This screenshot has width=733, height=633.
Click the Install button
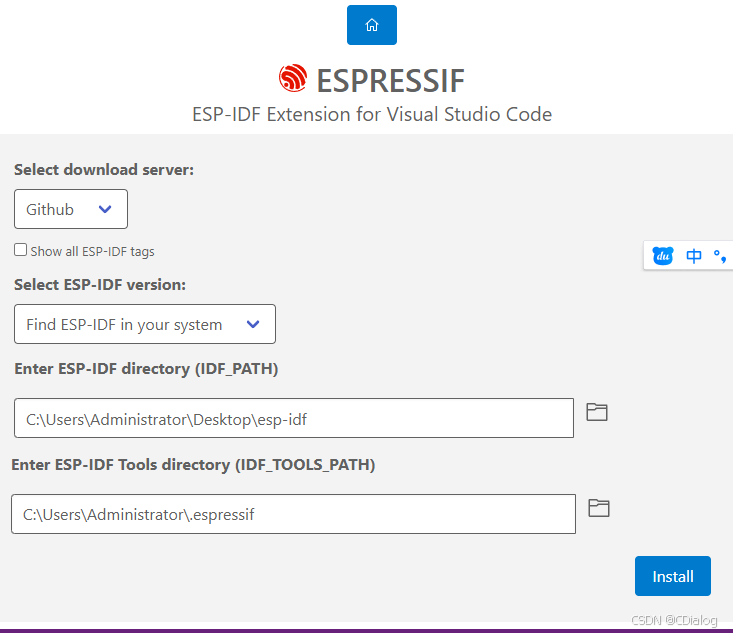pos(673,576)
